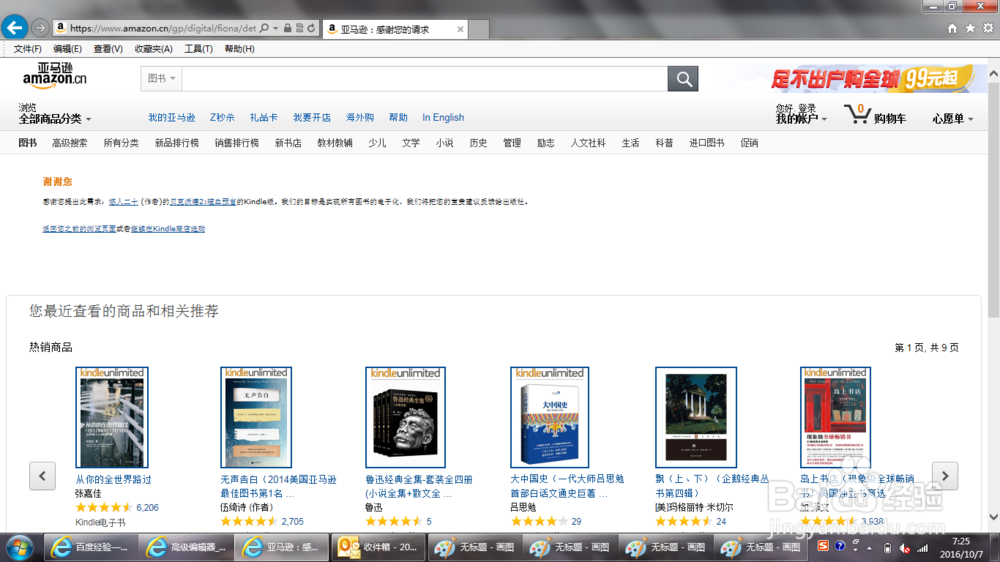Refresh the page with the reload icon
This screenshot has height=562, width=1000.
coord(311,28)
